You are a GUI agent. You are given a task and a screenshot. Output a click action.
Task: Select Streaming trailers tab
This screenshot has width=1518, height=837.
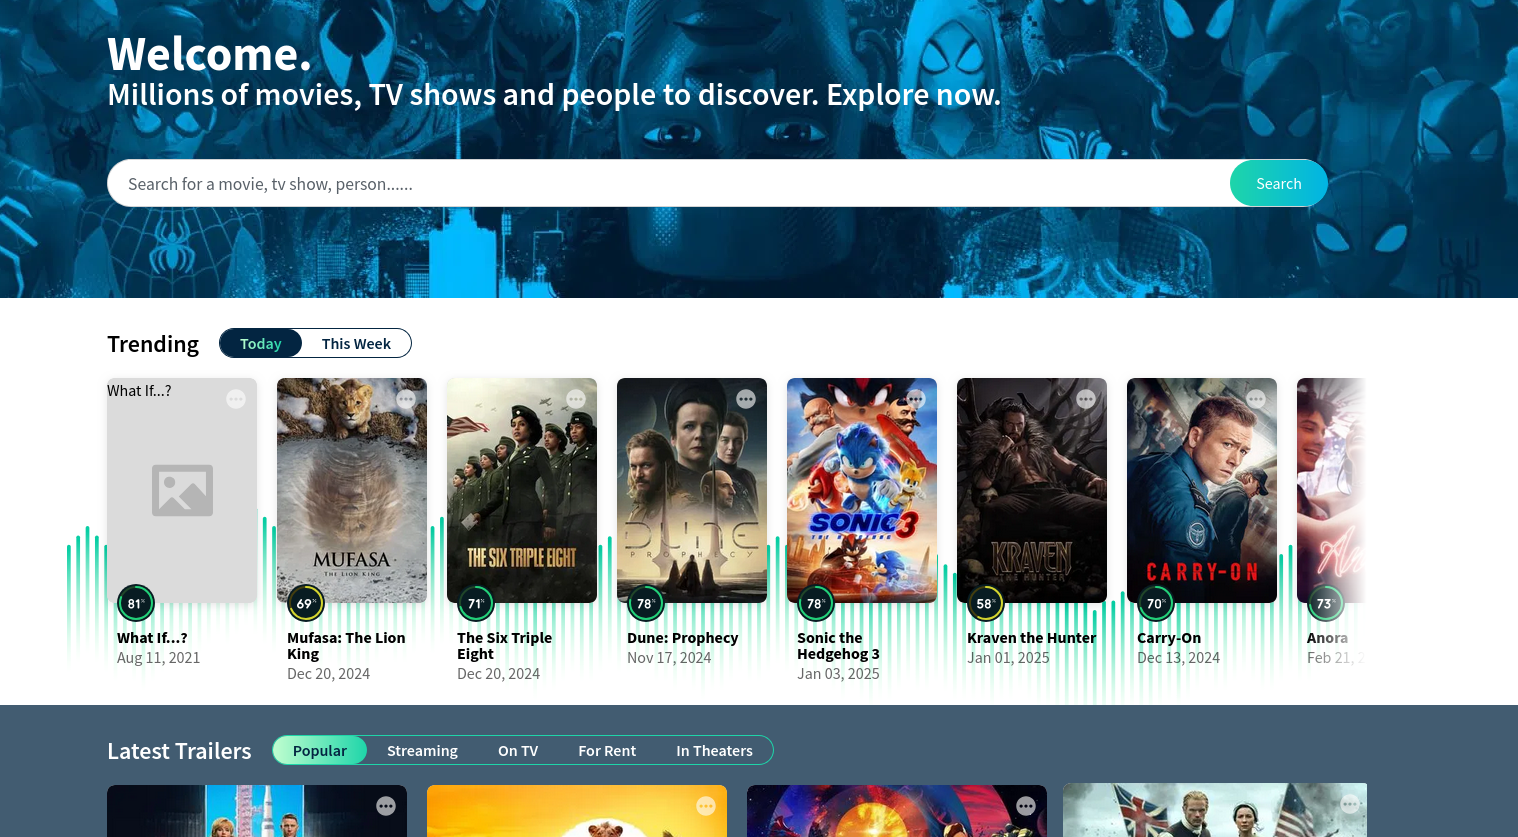(x=422, y=750)
